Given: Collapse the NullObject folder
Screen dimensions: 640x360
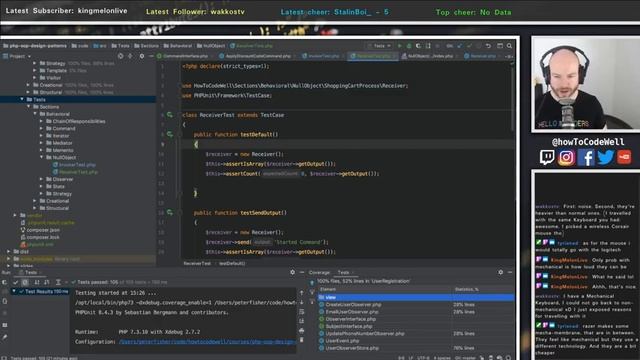Looking at the screenshot, I should 42,157.
